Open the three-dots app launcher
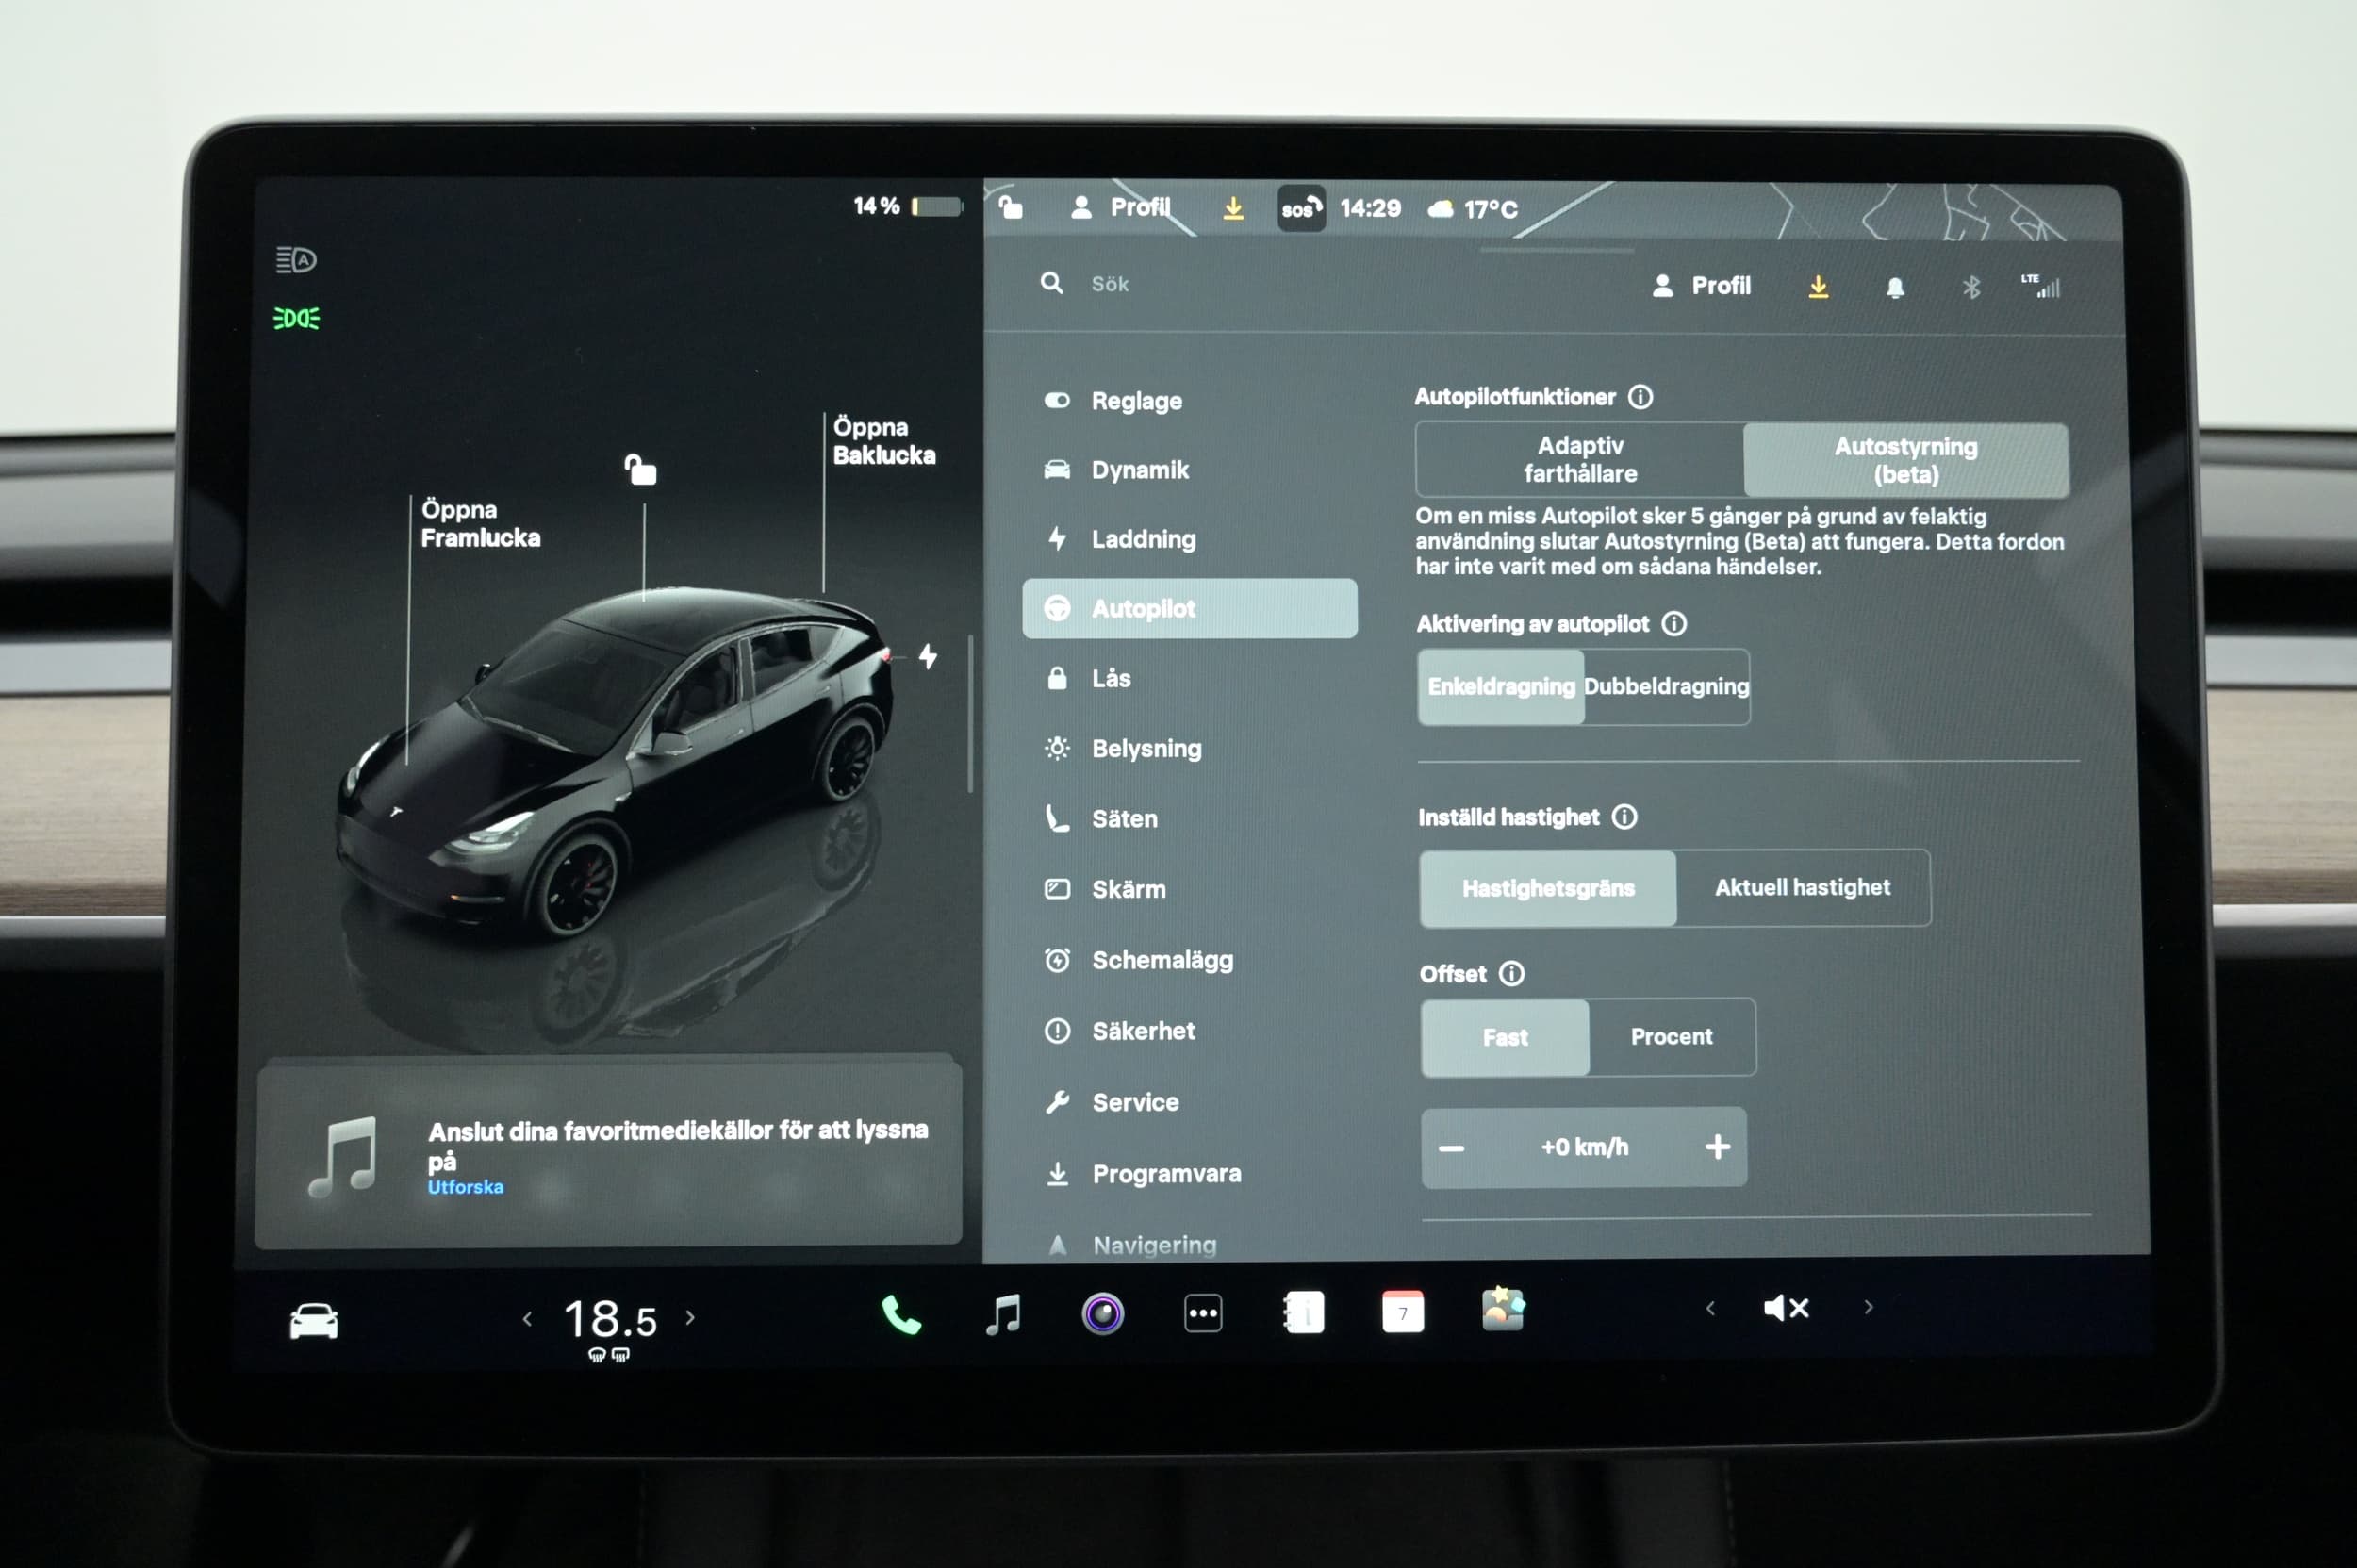2357x1568 pixels. click(1202, 1314)
